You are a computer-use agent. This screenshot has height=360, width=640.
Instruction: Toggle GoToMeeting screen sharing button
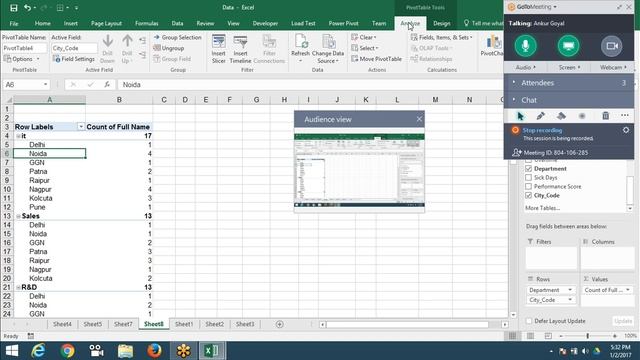pos(569,45)
